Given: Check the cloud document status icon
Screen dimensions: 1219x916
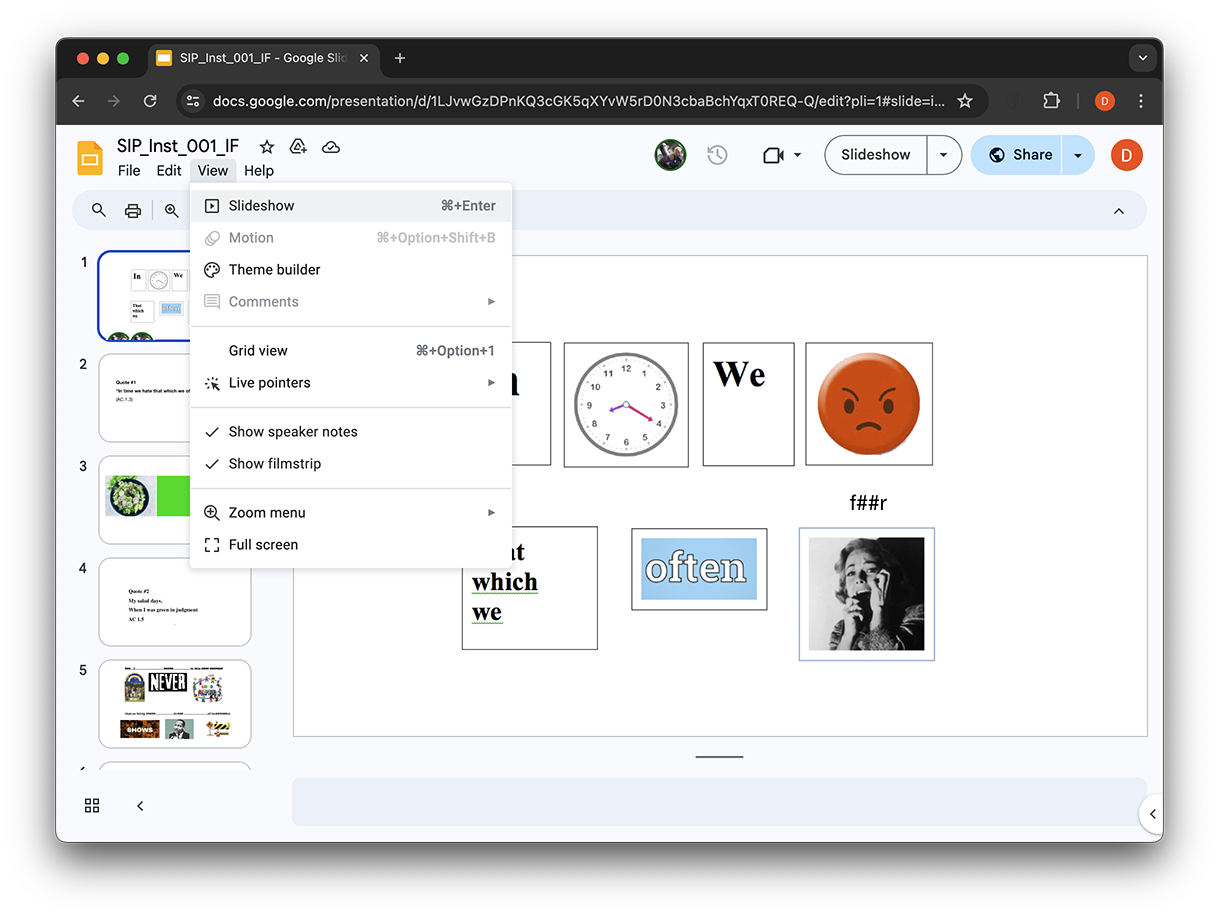Looking at the screenshot, I should tap(331, 147).
